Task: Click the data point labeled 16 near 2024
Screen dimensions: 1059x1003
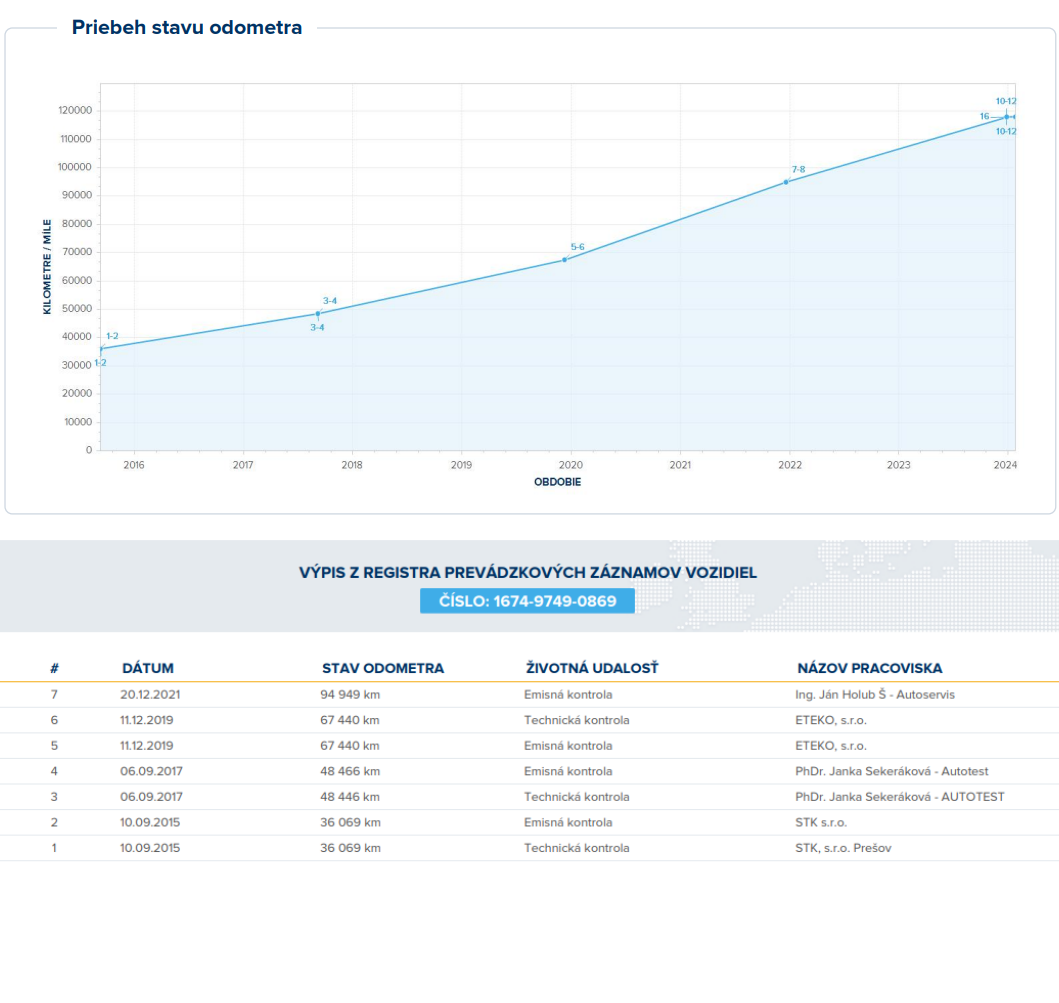Action: (x=1006, y=117)
